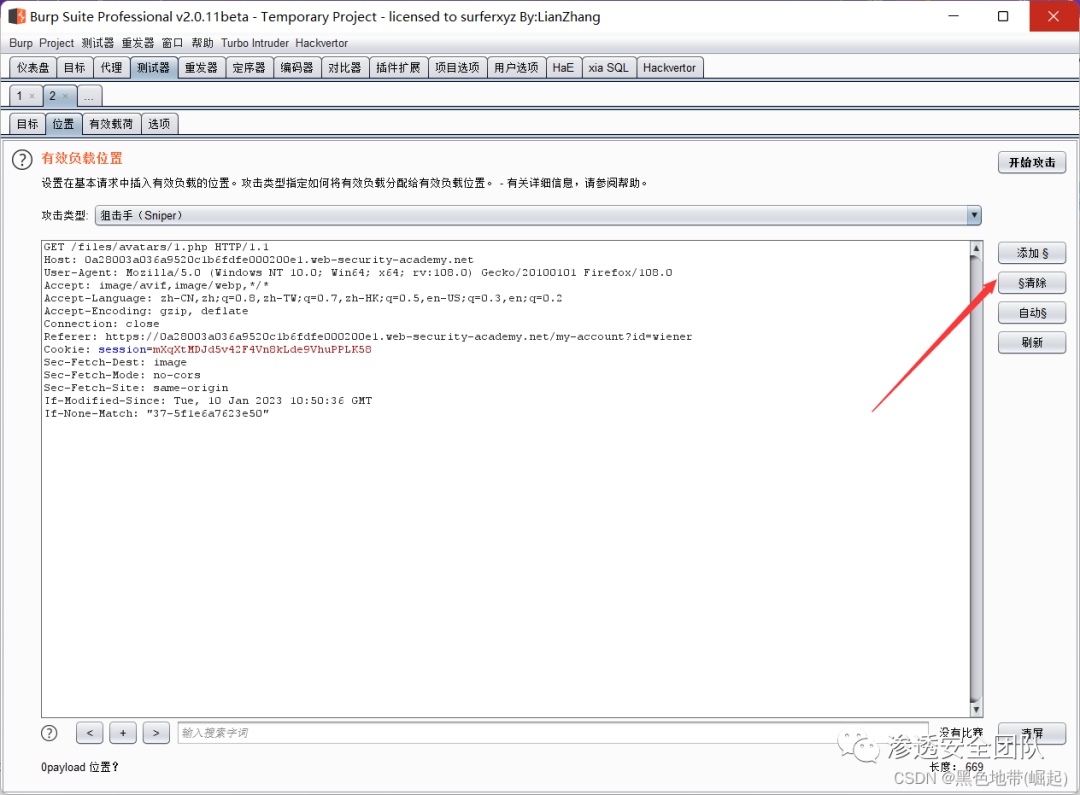Image resolution: width=1080 pixels, height=795 pixels.
Task: Click the 0payload 位置 status text
Action: (80, 767)
